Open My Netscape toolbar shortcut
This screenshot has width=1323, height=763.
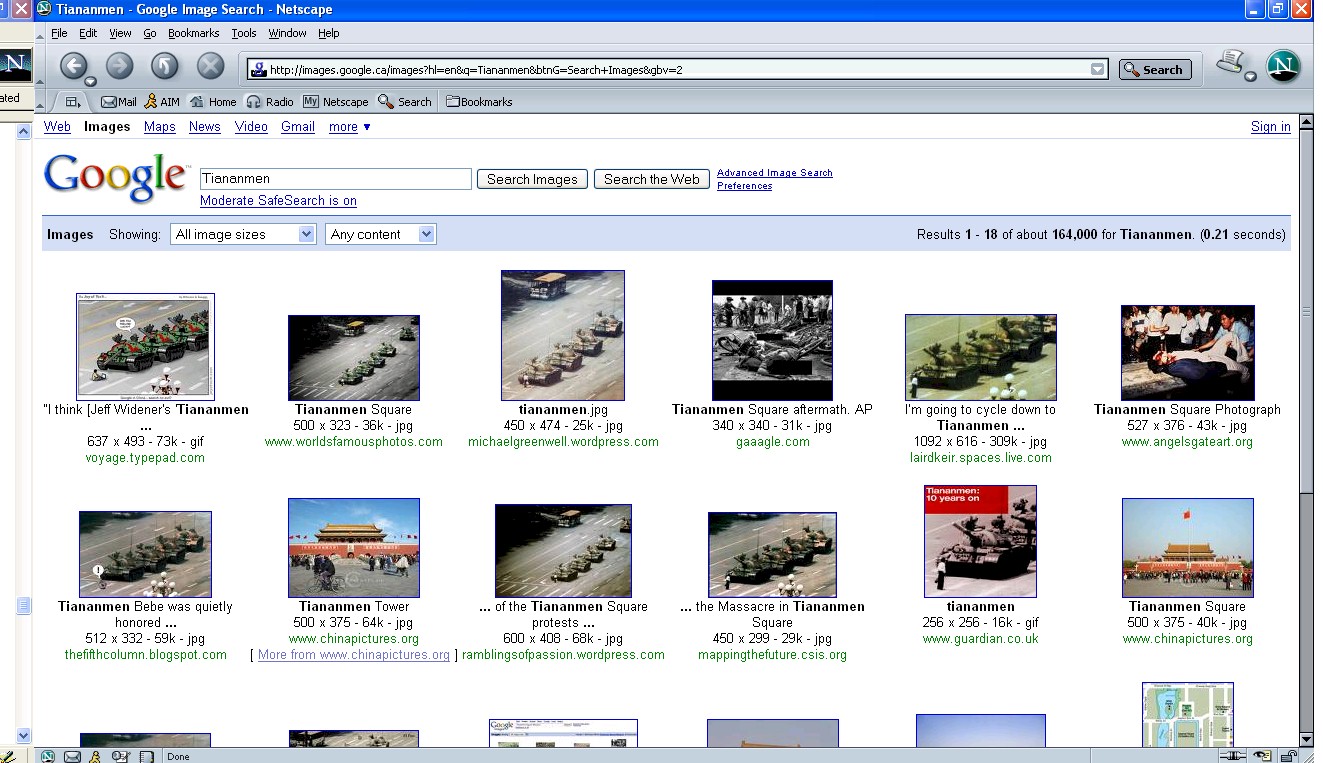coord(335,102)
